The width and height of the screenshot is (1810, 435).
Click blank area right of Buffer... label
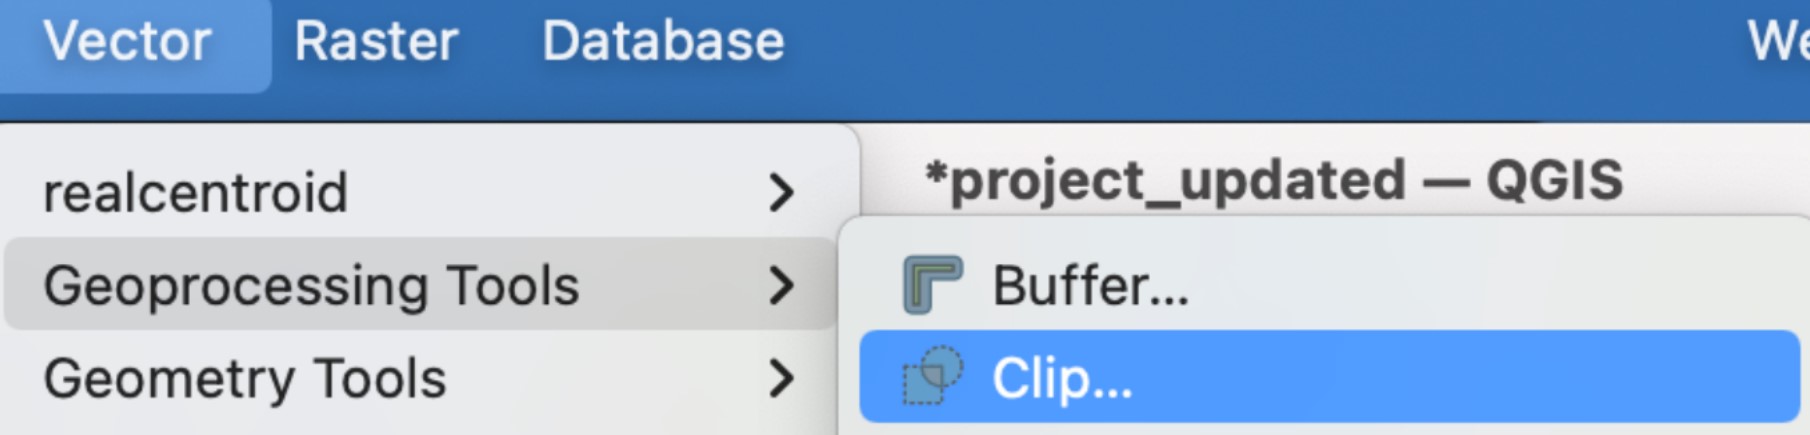pos(1500,286)
